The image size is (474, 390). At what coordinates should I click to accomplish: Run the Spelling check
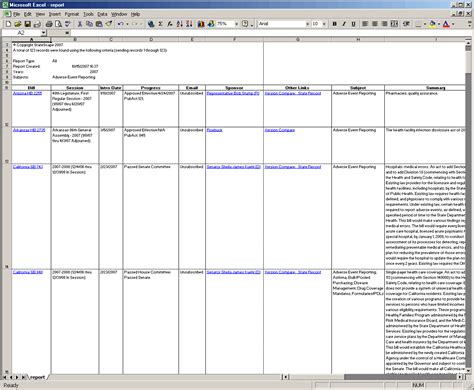(x=68, y=24)
